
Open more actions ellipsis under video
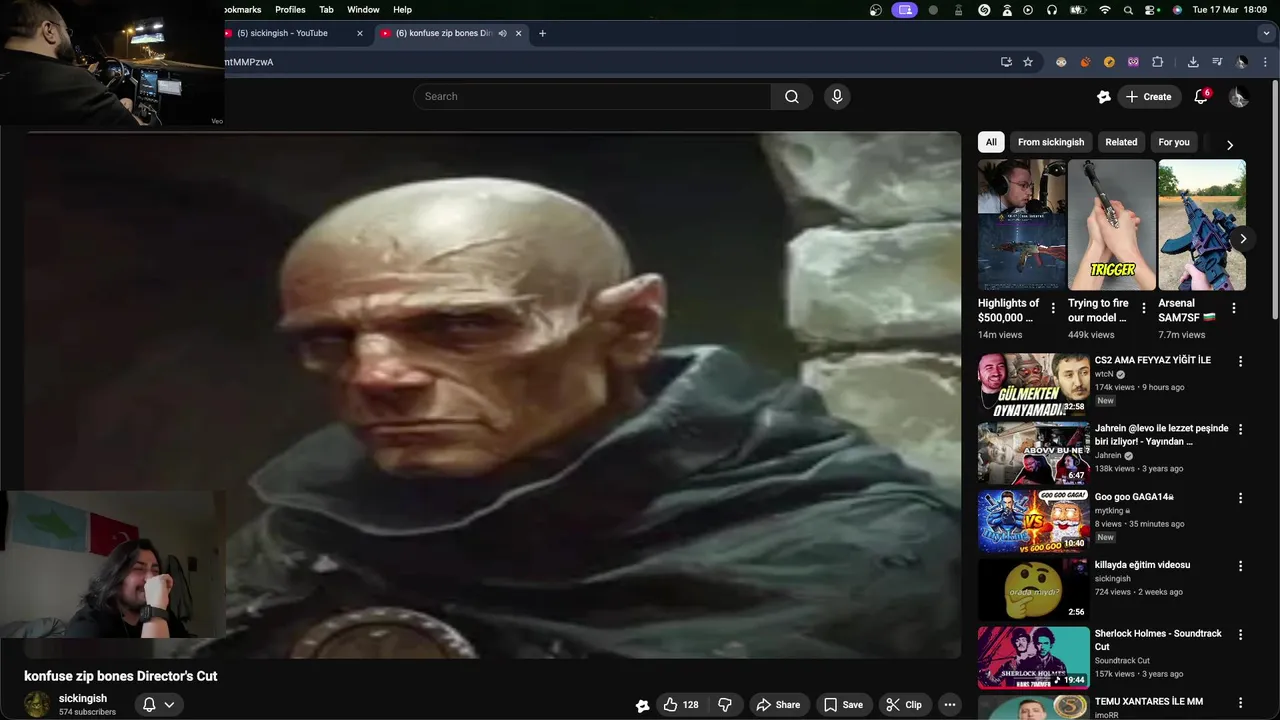950,705
